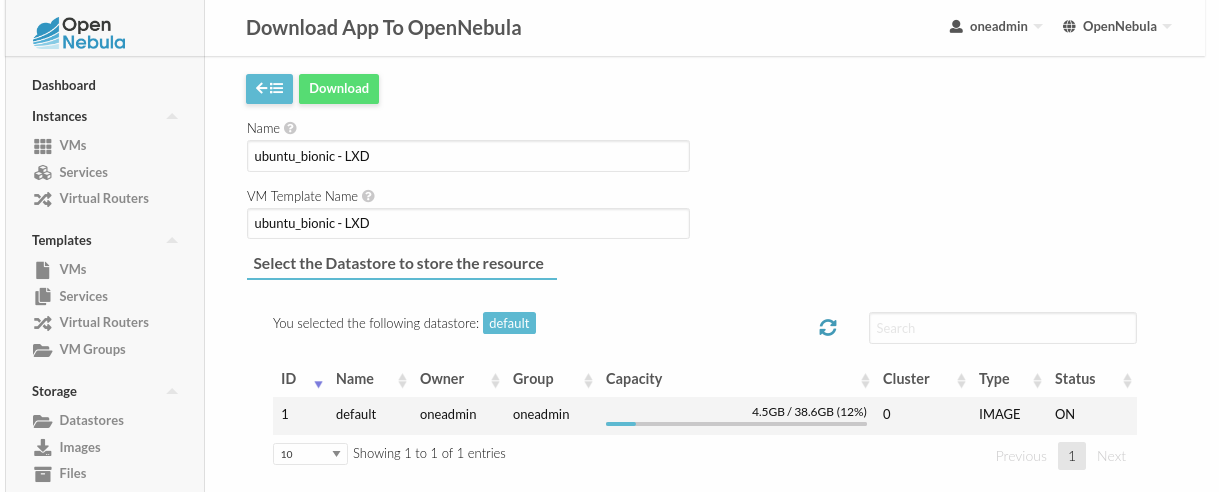Viewport: 1219px width, 492px height.
Task: Open the entries-per-page selector
Action: point(309,453)
